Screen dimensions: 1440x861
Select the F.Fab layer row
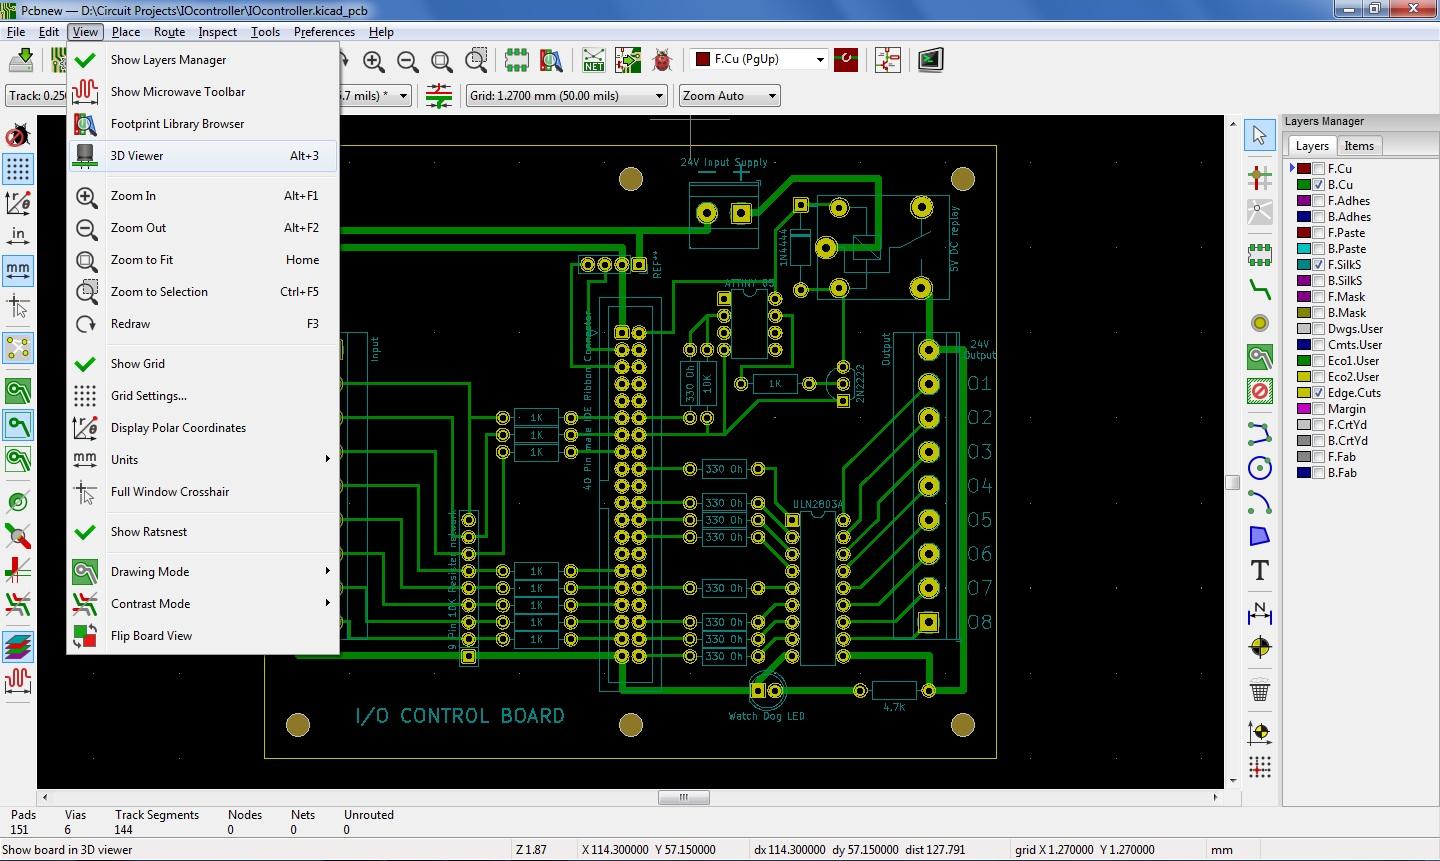[x=1340, y=457]
